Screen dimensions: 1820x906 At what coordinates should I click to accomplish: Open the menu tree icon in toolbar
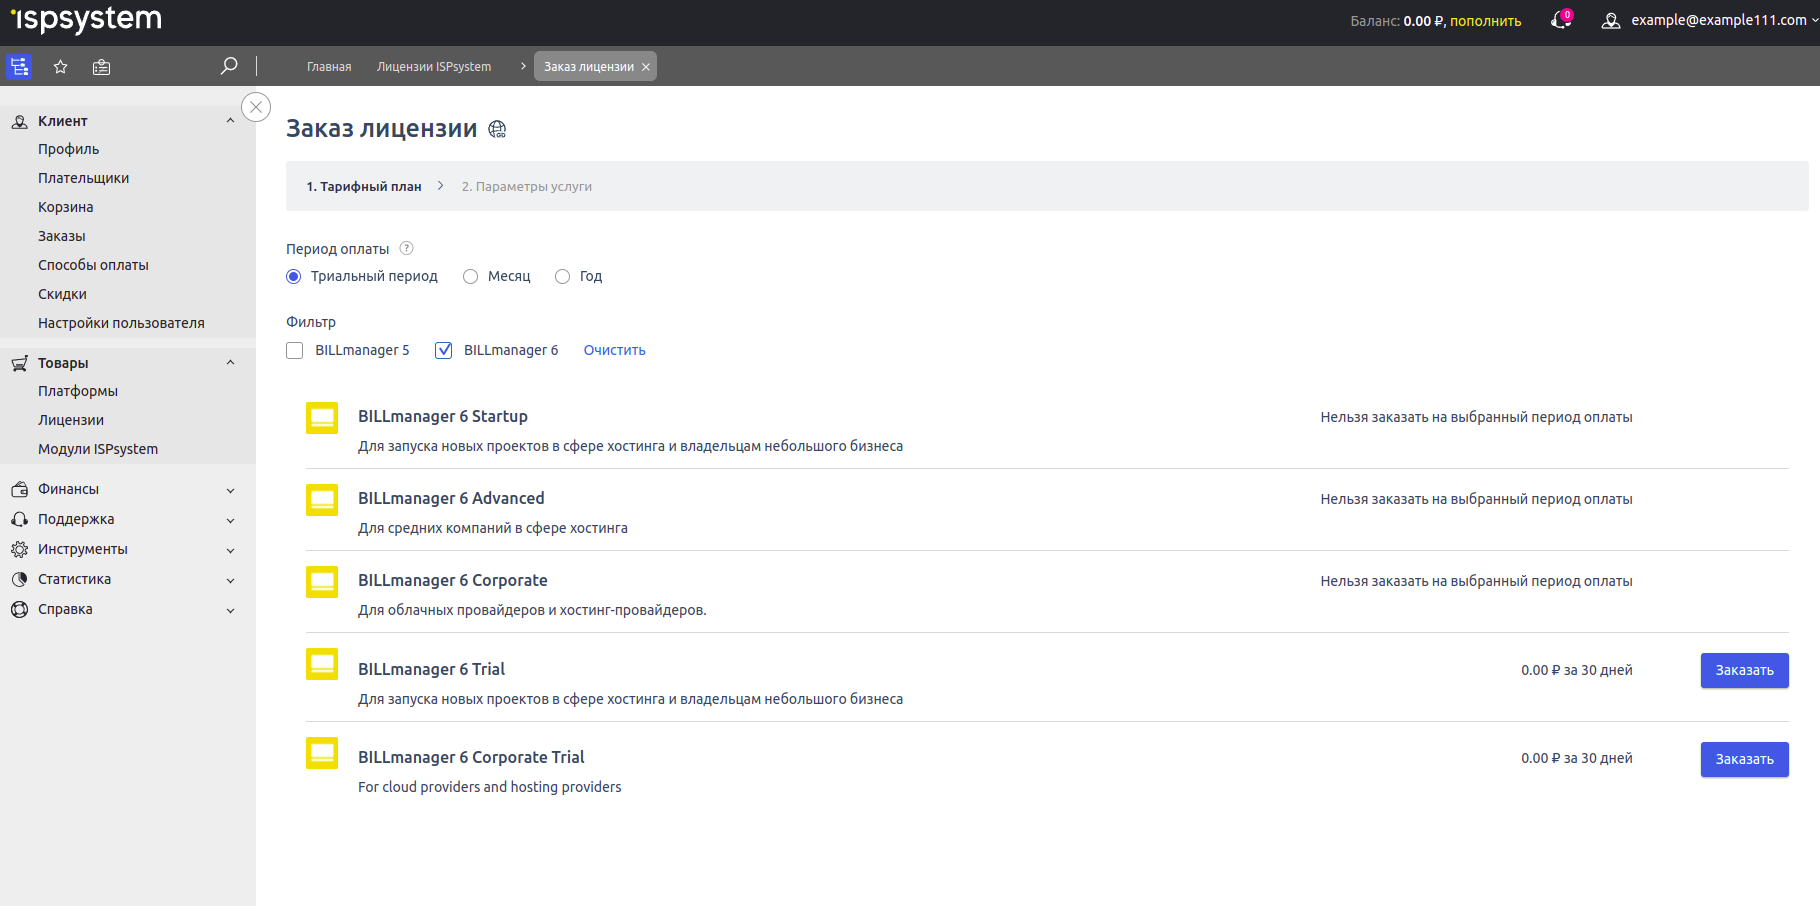point(19,67)
